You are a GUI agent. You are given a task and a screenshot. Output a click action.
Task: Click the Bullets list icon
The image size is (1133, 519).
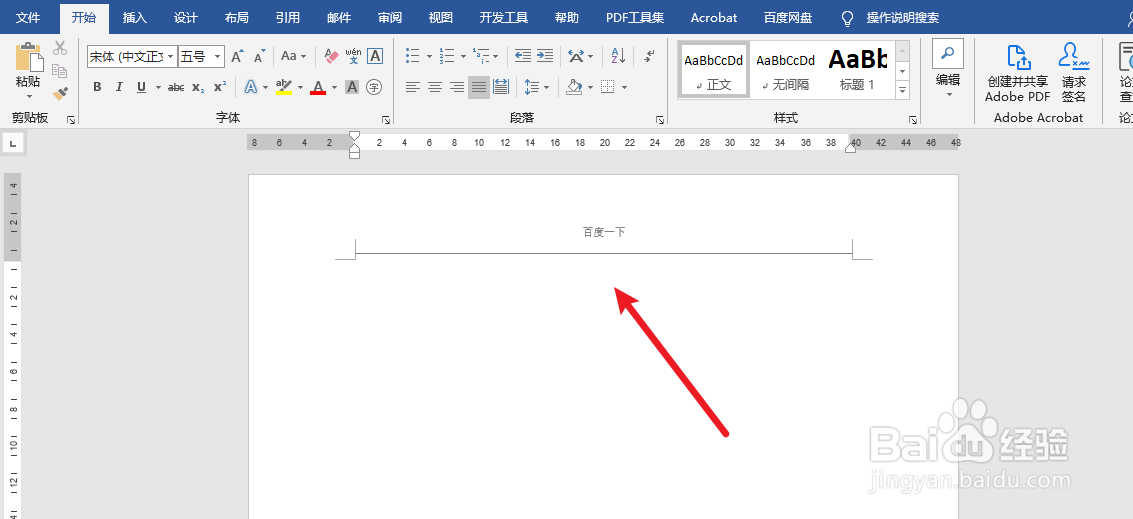pyautogui.click(x=413, y=56)
